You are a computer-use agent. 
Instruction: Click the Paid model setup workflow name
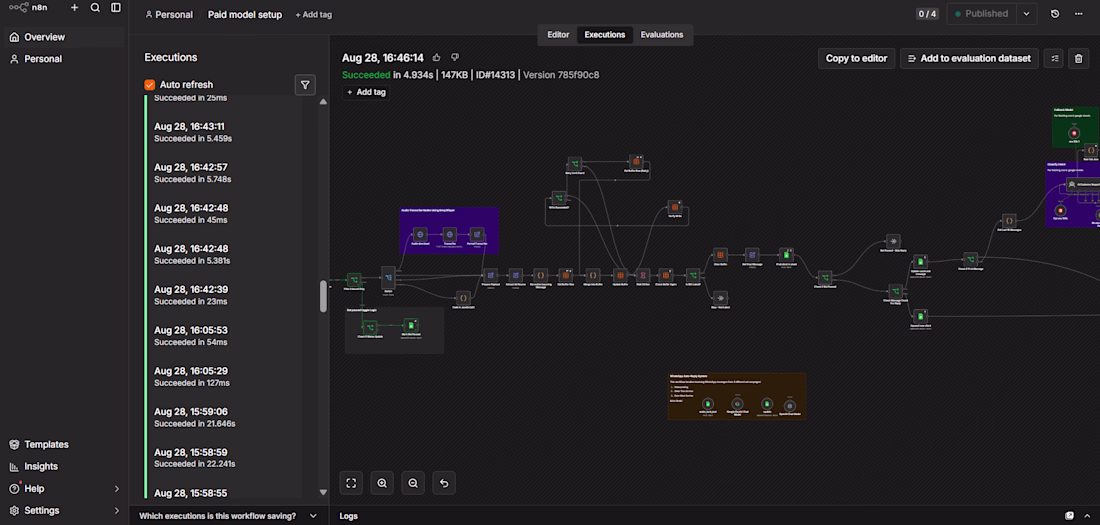pos(245,15)
